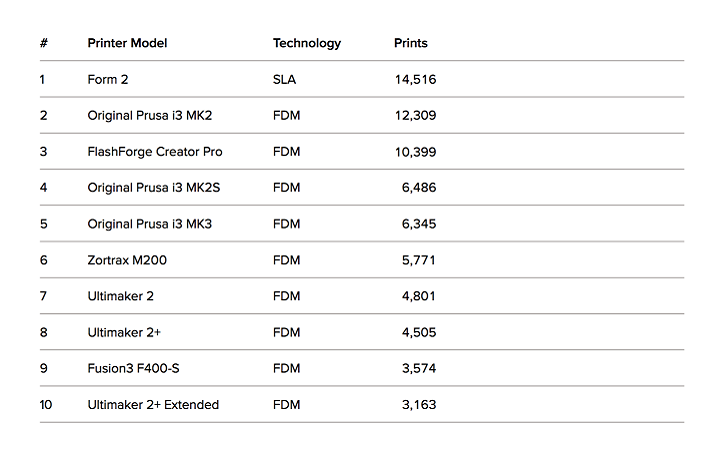Select the Ultimaker 2 row name

click(120, 296)
